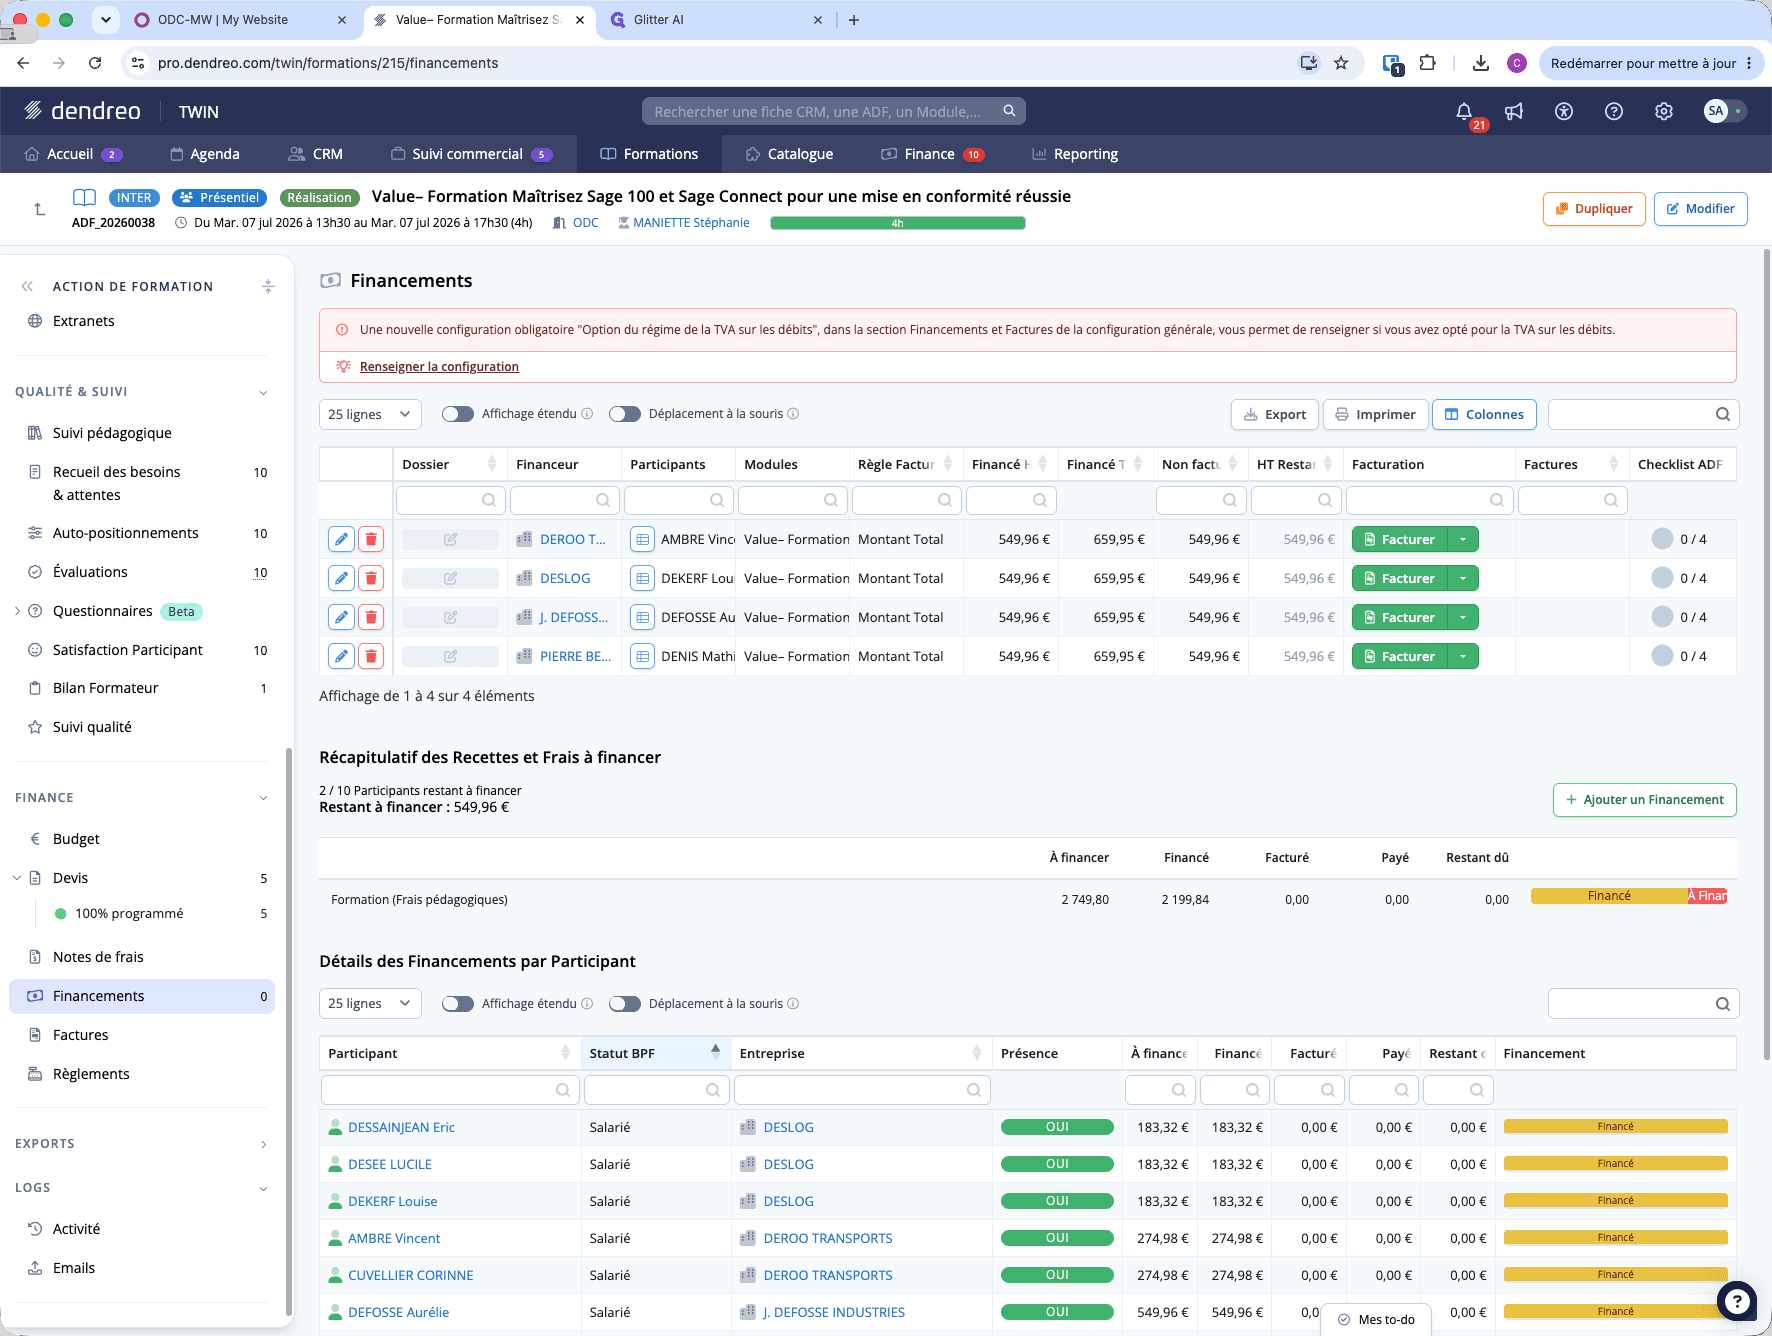The height and width of the screenshot is (1336, 1772).
Task: Click the Dupliquer button
Action: point(1594,209)
